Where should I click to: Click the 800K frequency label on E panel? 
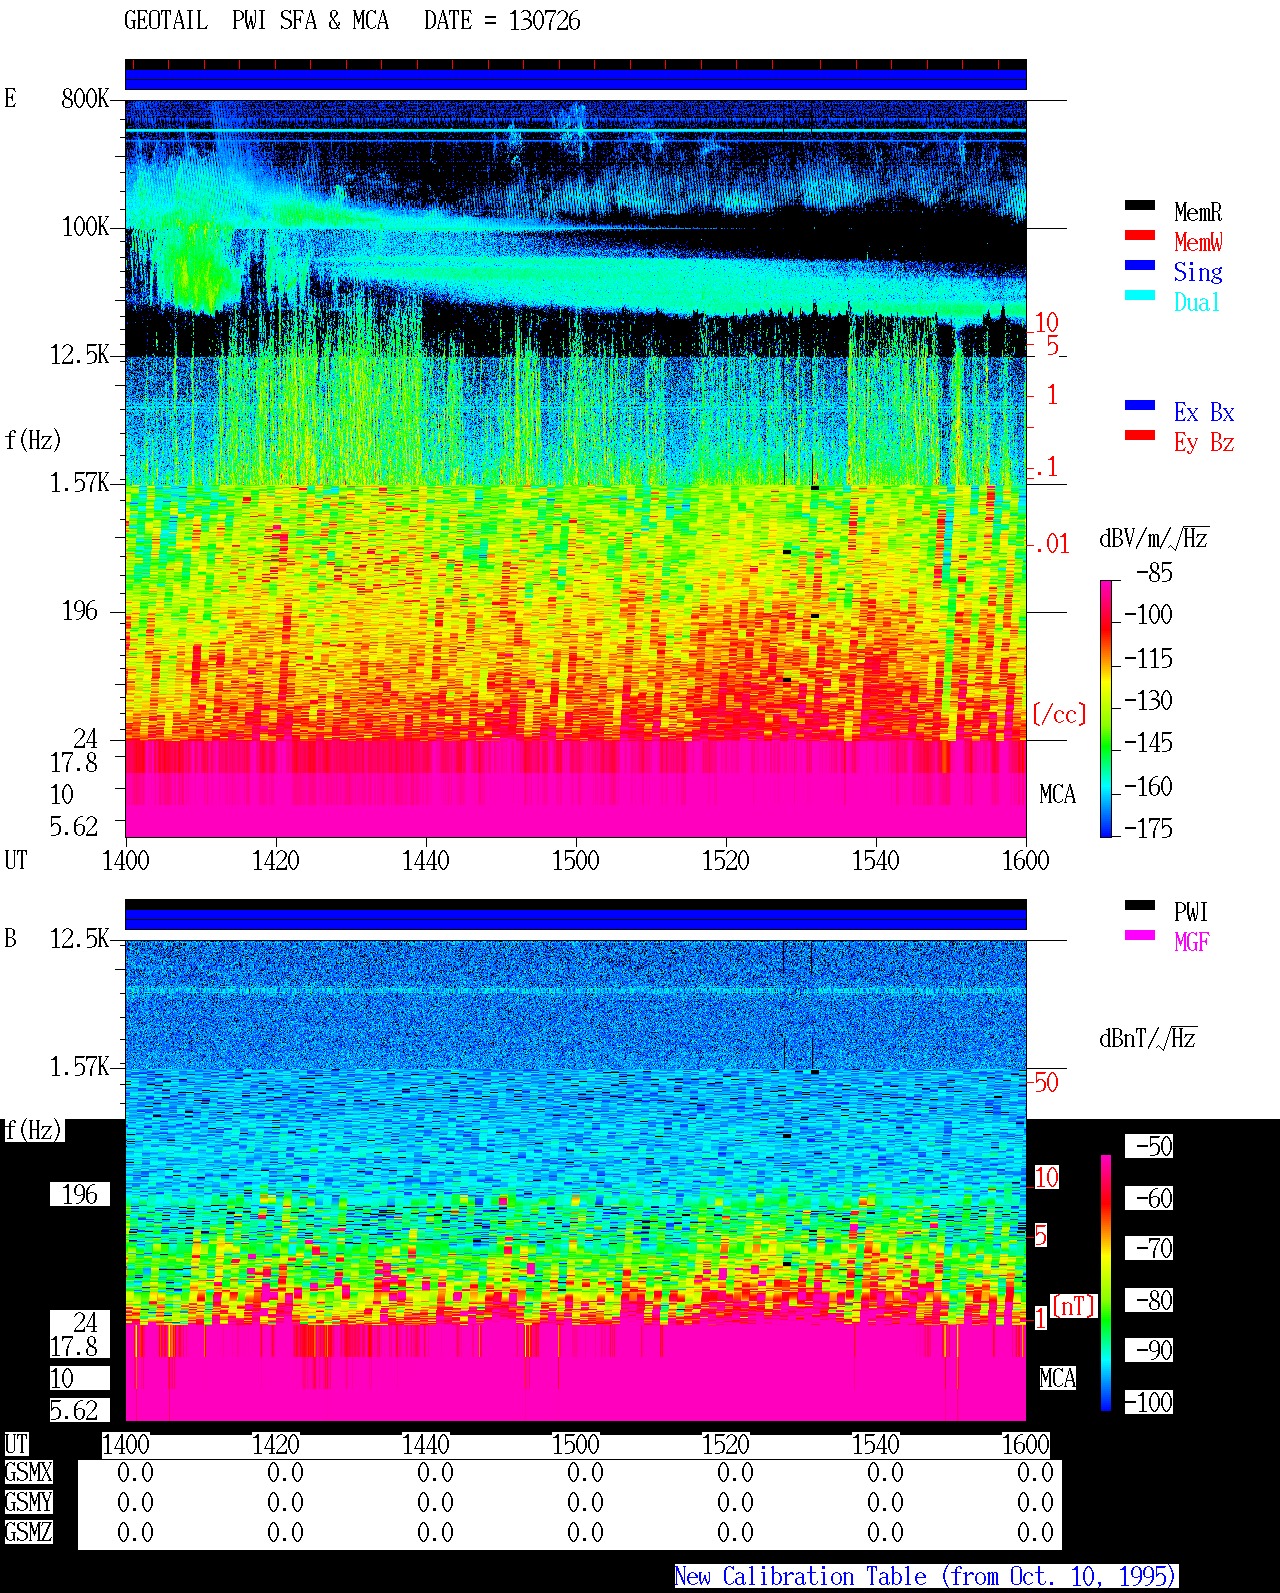pyautogui.click(x=85, y=99)
